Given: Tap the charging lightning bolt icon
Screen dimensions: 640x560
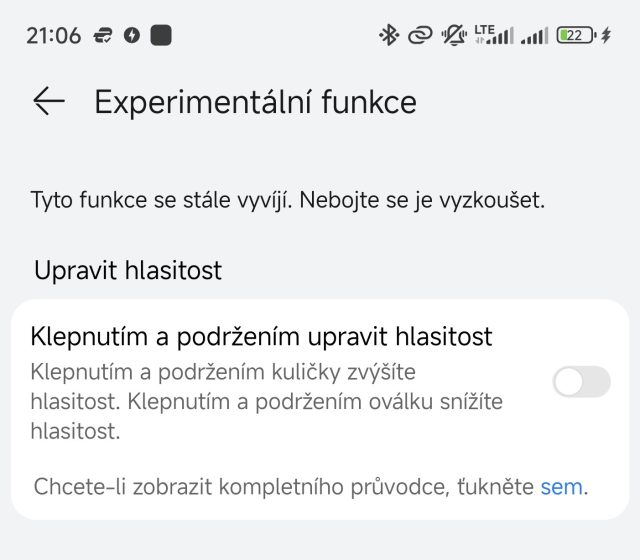Looking at the screenshot, I should point(606,36).
